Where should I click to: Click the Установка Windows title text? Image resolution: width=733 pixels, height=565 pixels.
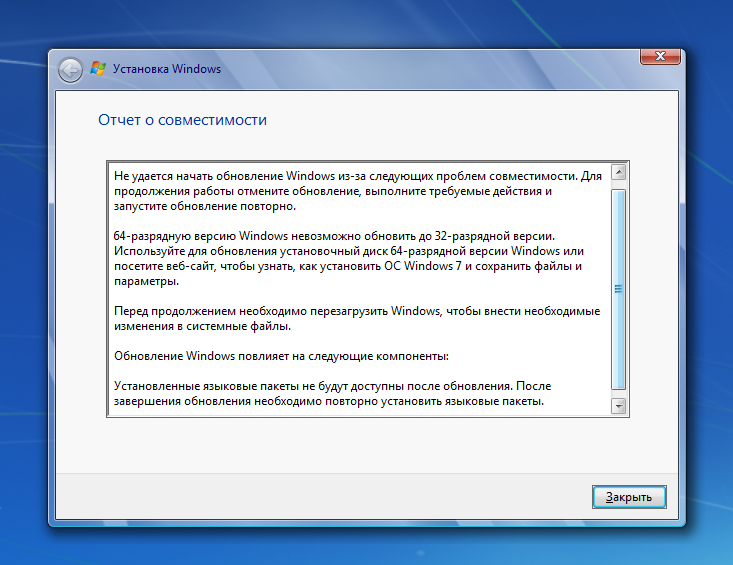point(167,69)
